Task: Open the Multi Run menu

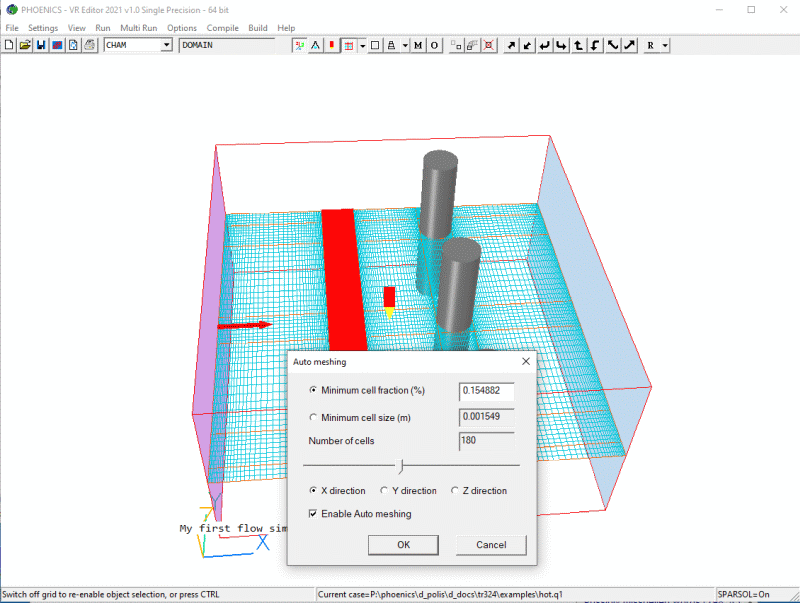Action: coord(138,28)
